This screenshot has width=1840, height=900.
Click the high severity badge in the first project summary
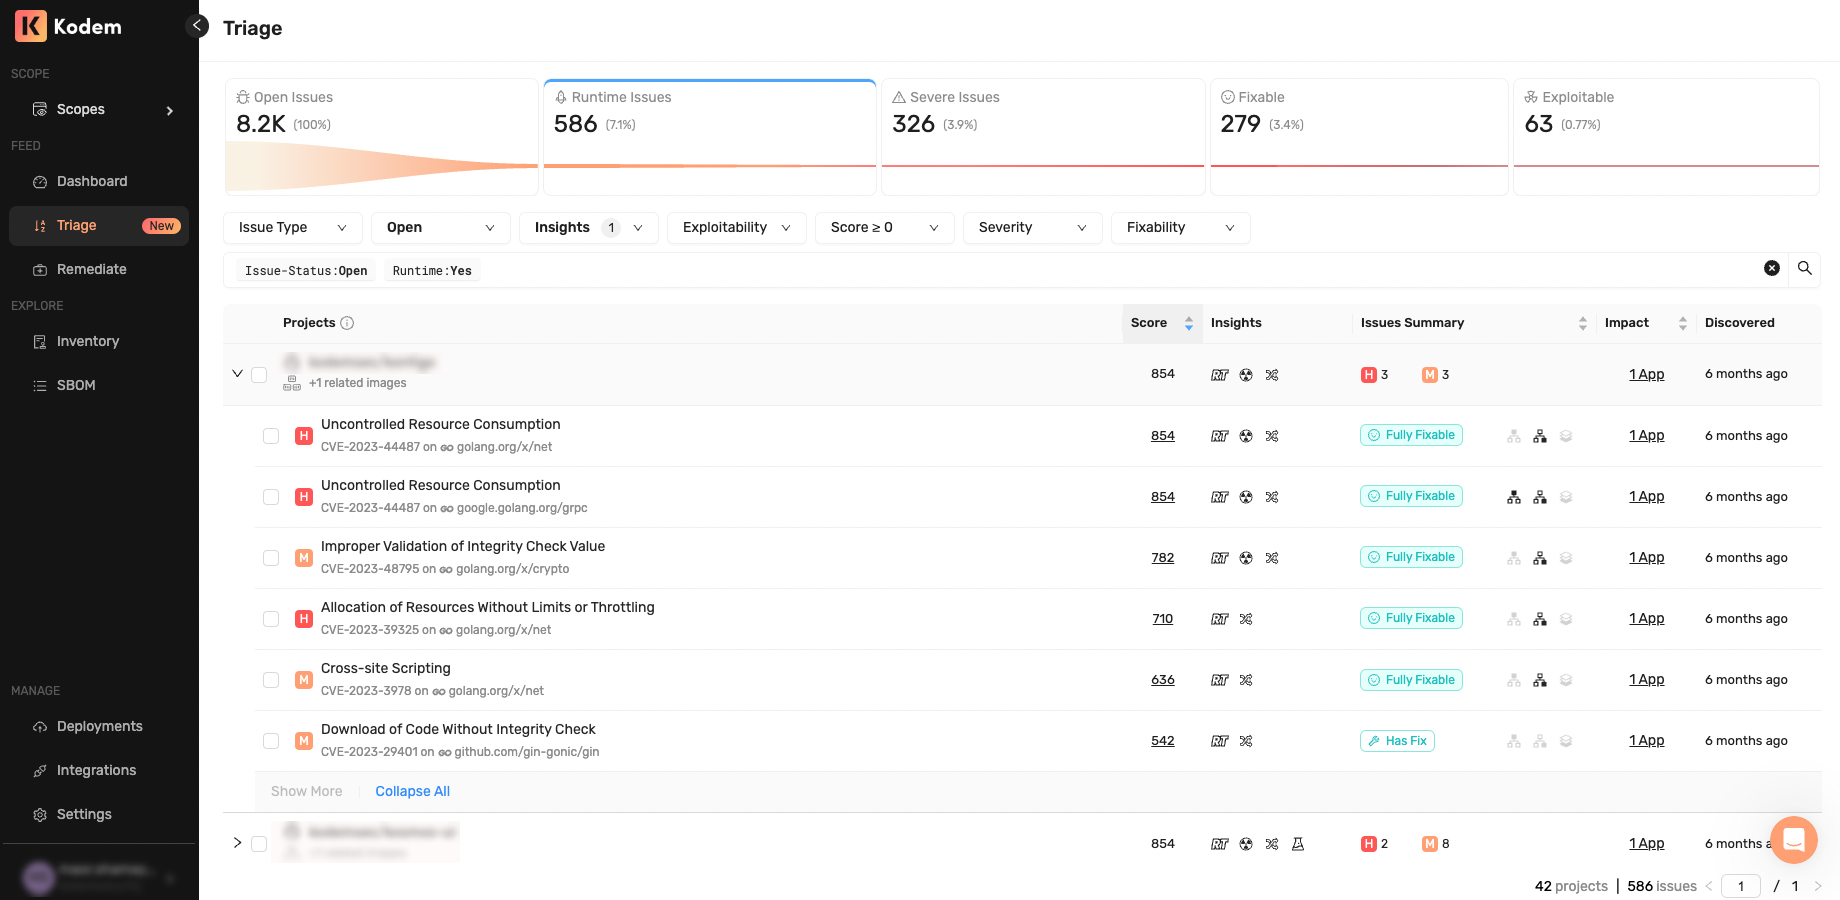tap(1369, 375)
